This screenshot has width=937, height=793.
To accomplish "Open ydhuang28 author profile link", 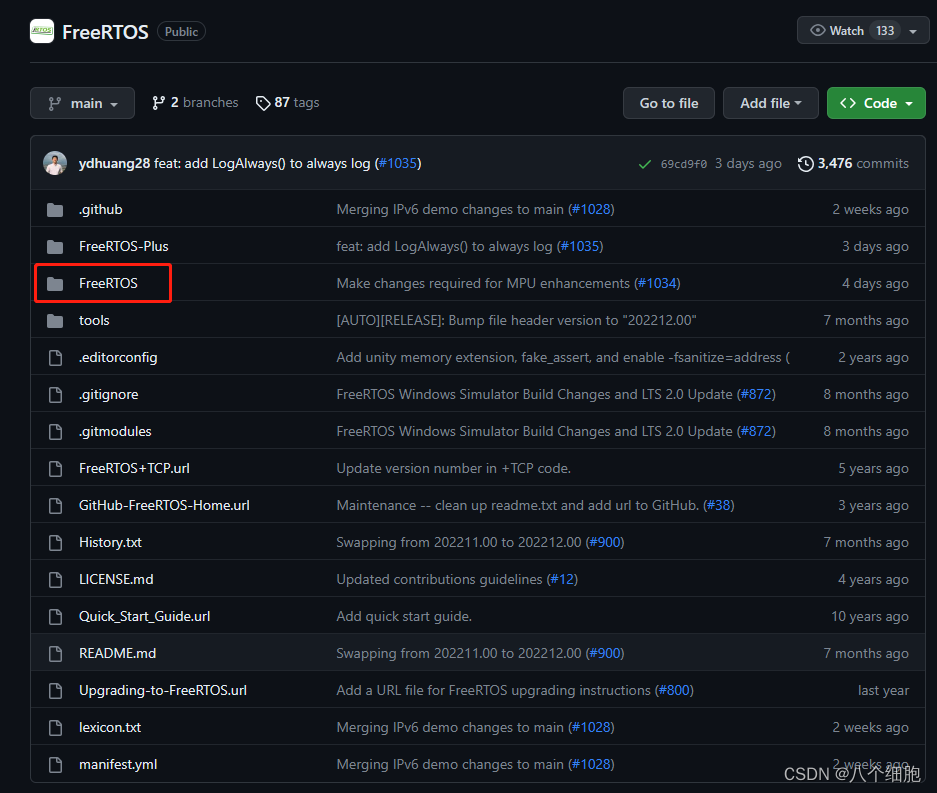I will point(114,163).
